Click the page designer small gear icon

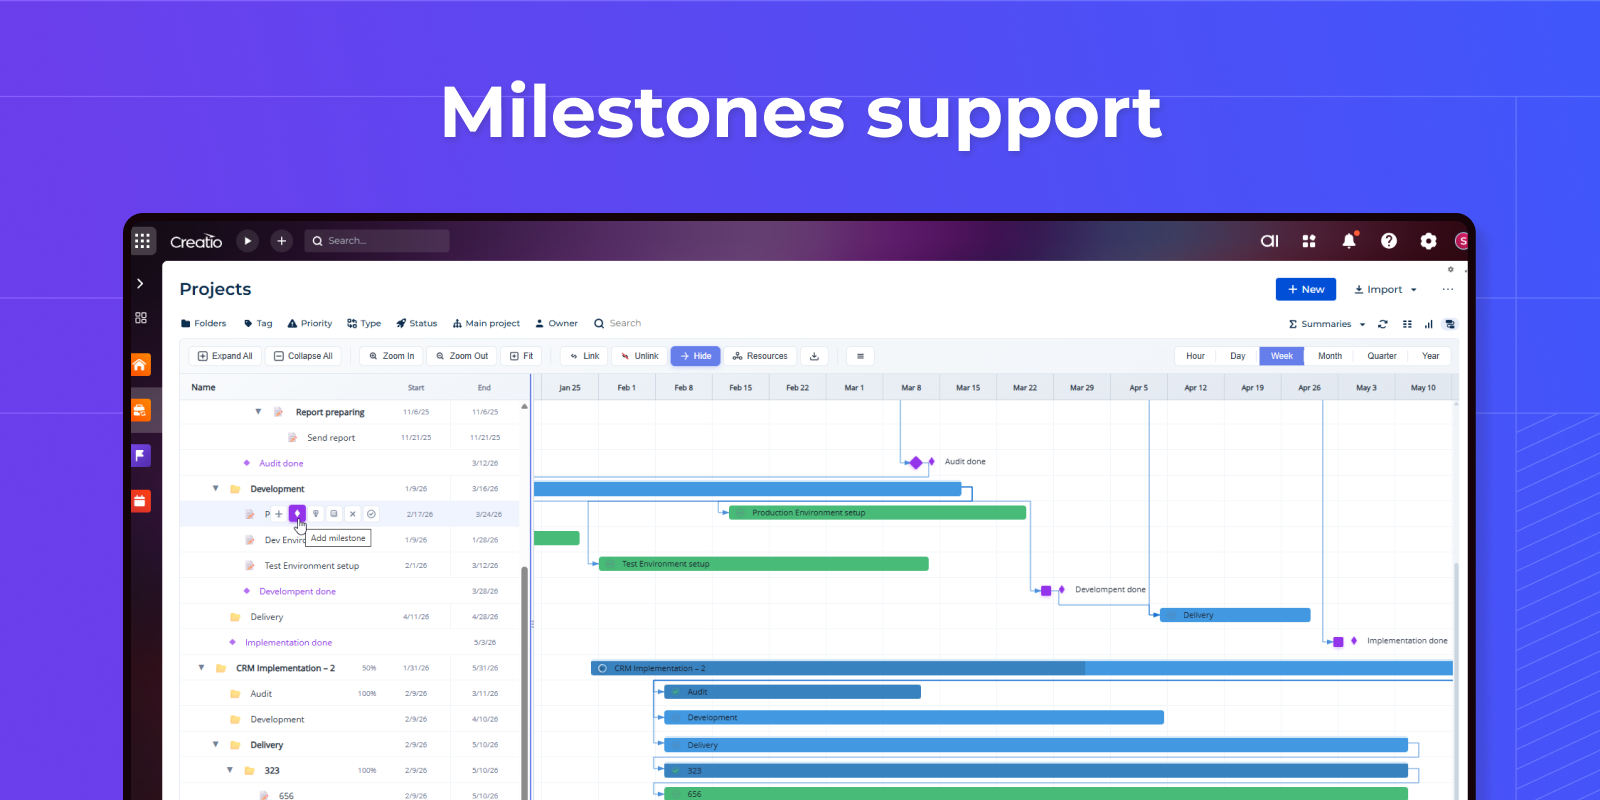1450,269
